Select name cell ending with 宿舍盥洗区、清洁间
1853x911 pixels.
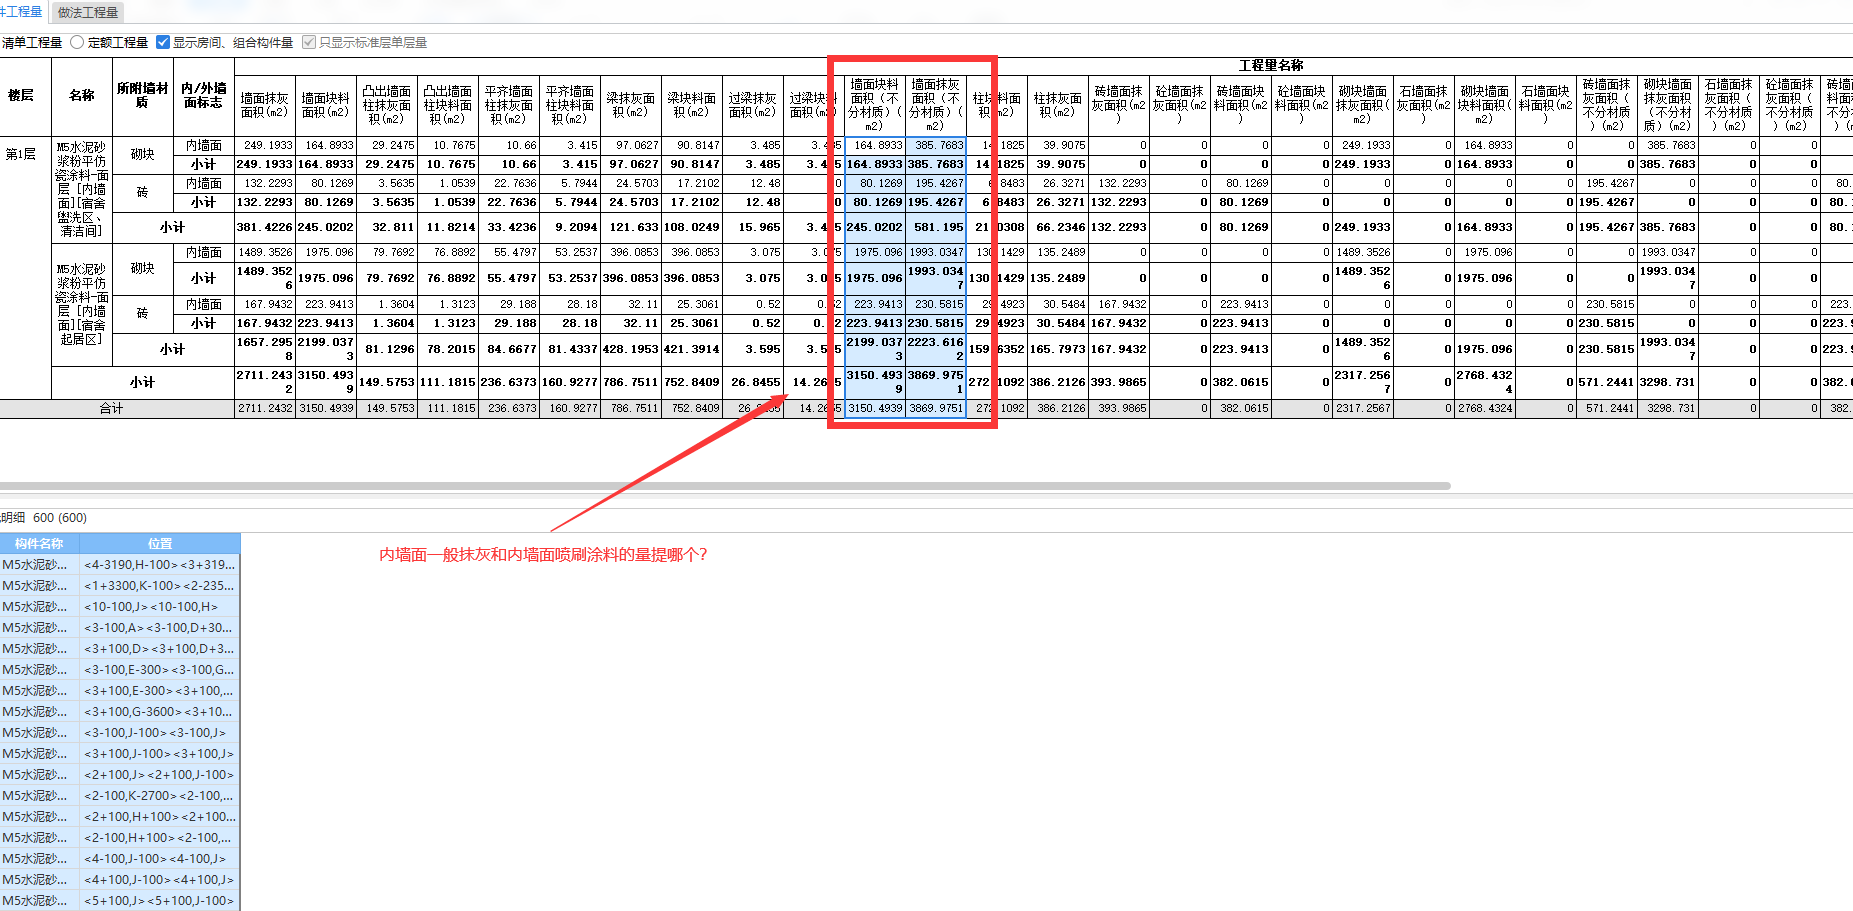82,189
